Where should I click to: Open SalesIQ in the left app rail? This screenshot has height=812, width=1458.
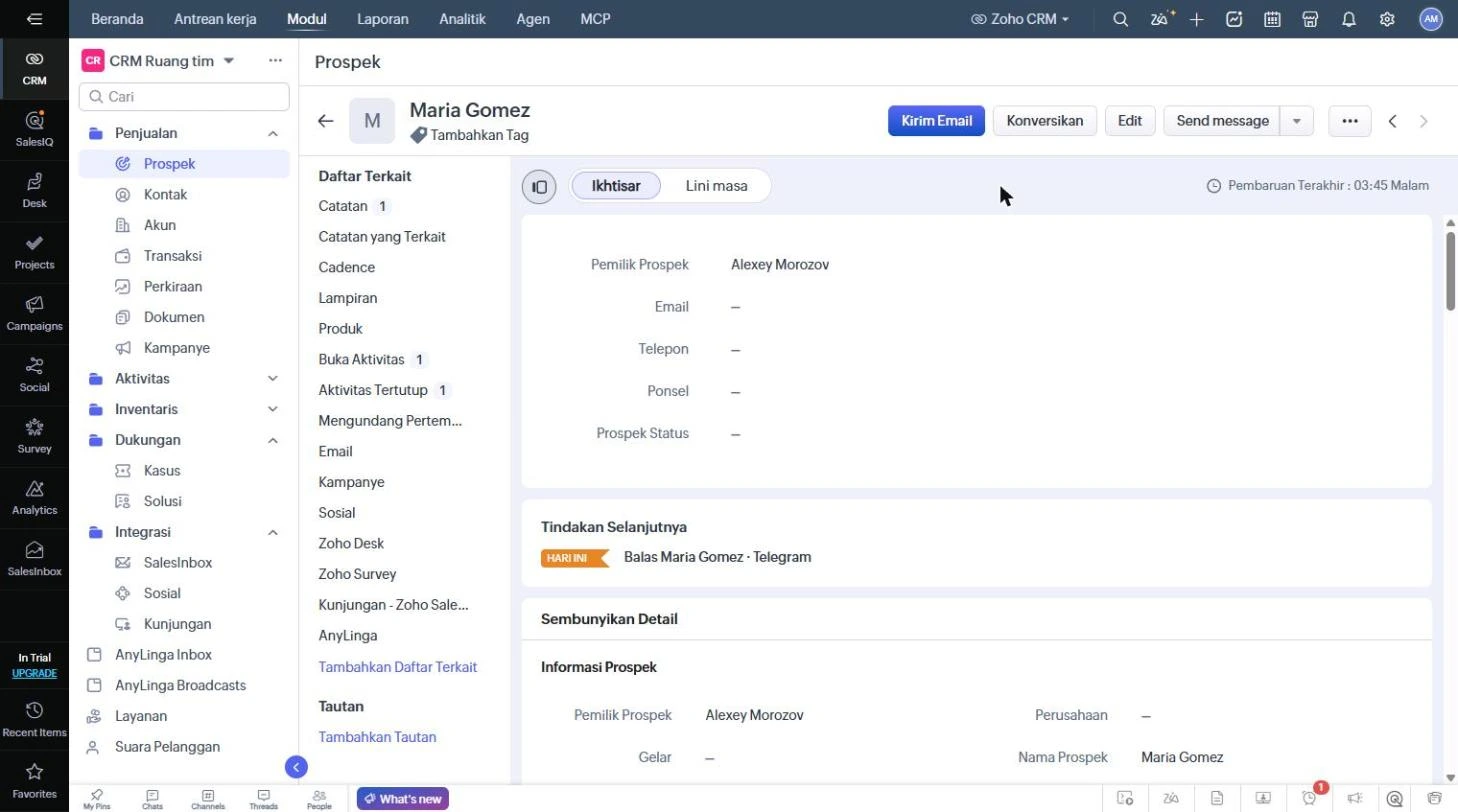(34, 129)
